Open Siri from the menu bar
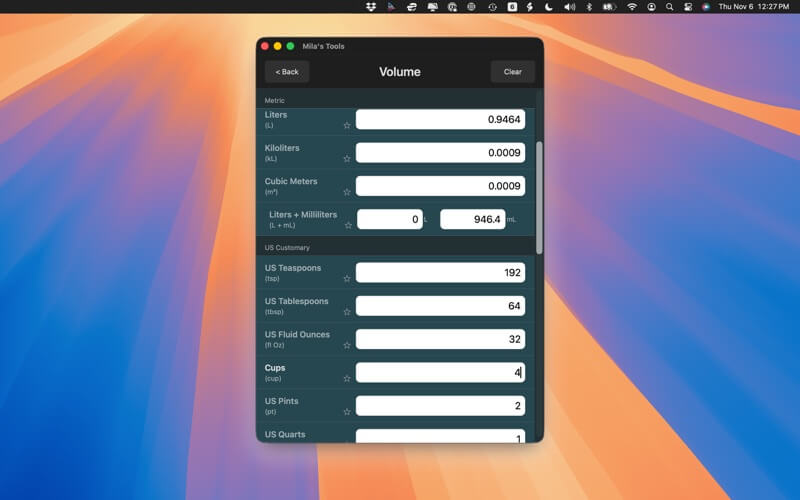The width and height of the screenshot is (800, 500). [x=706, y=7]
